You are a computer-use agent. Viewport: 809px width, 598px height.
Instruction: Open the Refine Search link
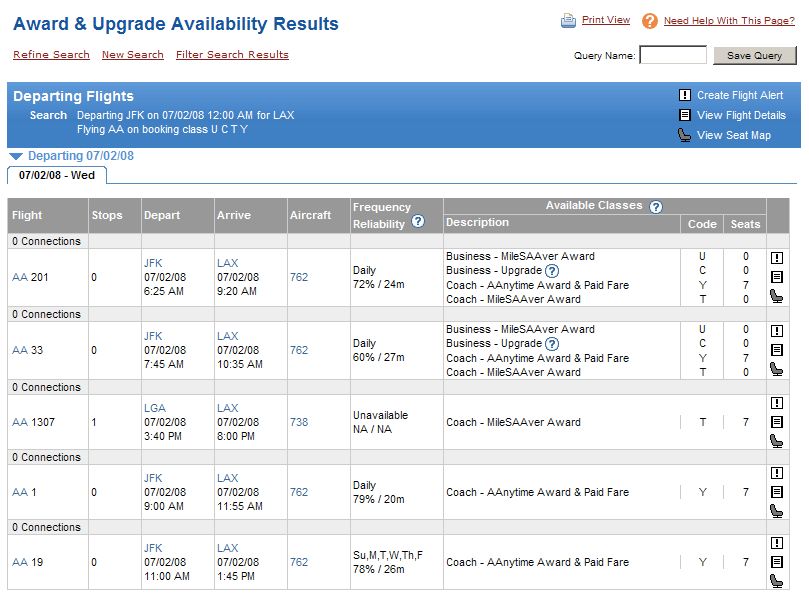pos(51,55)
